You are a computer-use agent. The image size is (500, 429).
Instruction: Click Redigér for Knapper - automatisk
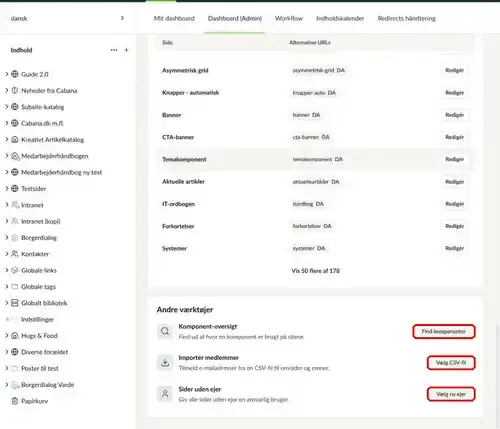pos(455,93)
